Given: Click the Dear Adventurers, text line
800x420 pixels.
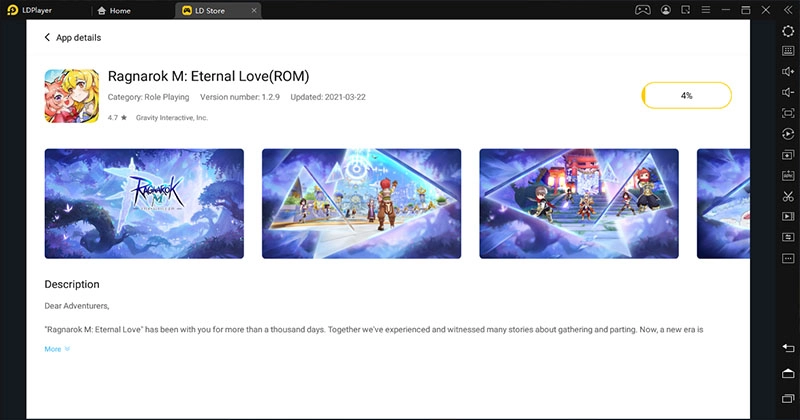Looking at the screenshot, I should pos(77,306).
